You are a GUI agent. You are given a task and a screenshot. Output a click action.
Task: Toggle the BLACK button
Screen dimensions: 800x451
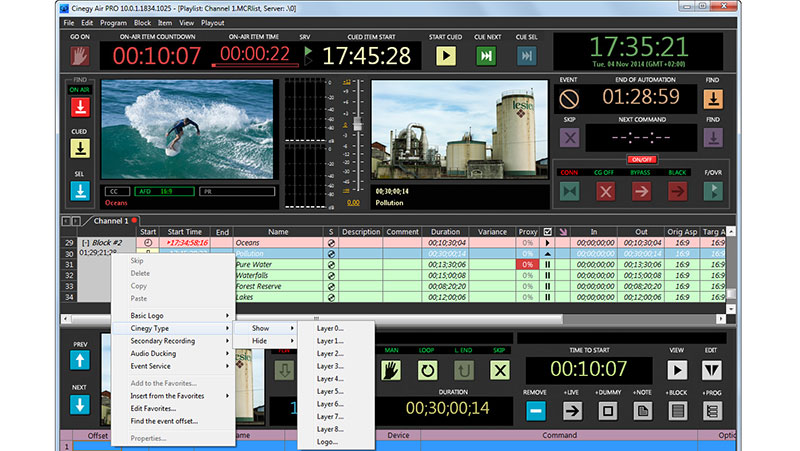click(x=677, y=191)
